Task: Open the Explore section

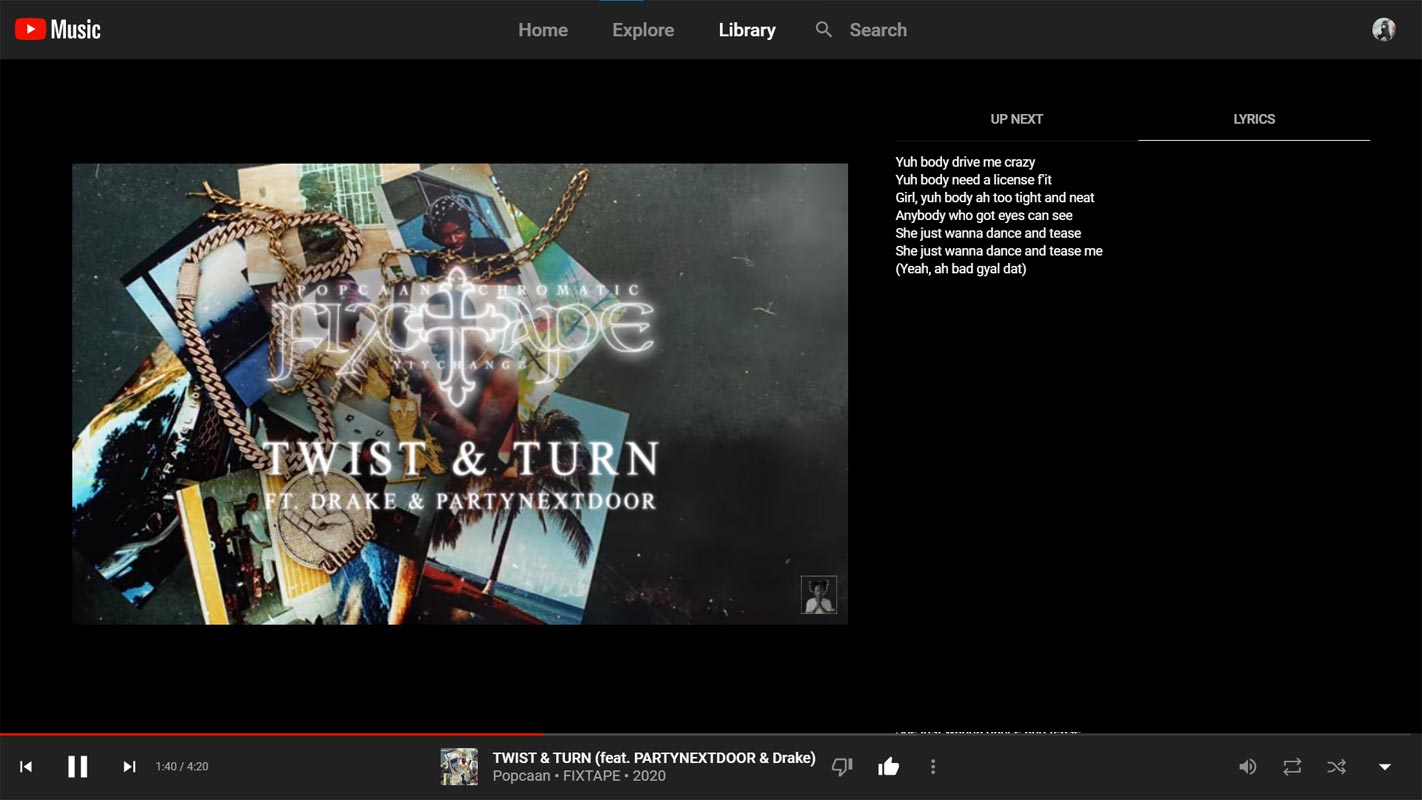Action: (x=643, y=30)
